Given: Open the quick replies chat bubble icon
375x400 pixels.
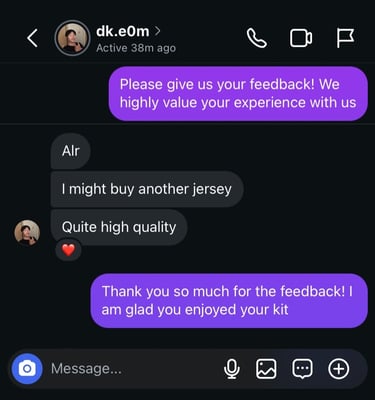Looking at the screenshot, I should click(x=302, y=369).
